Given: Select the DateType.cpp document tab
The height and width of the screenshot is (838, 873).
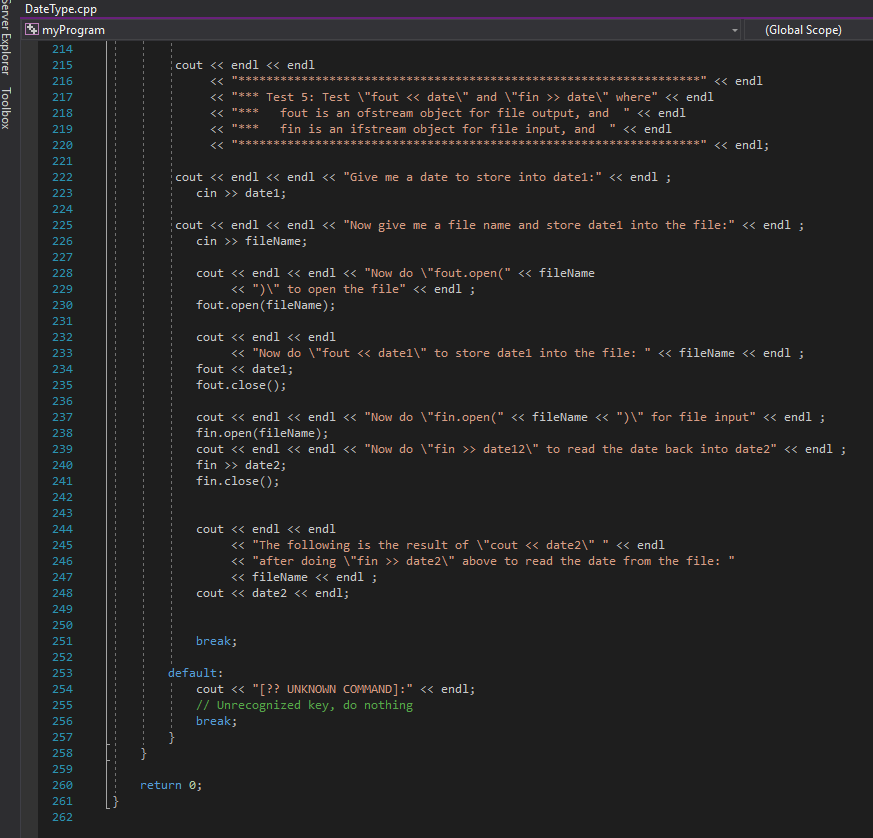Looking at the screenshot, I should click(60, 9).
